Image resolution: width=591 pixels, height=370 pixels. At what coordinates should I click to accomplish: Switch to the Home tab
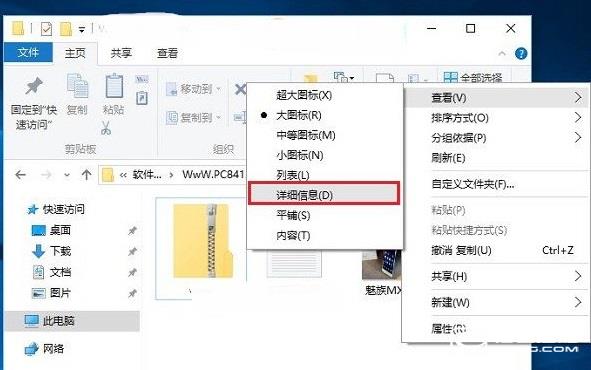click(75, 53)
